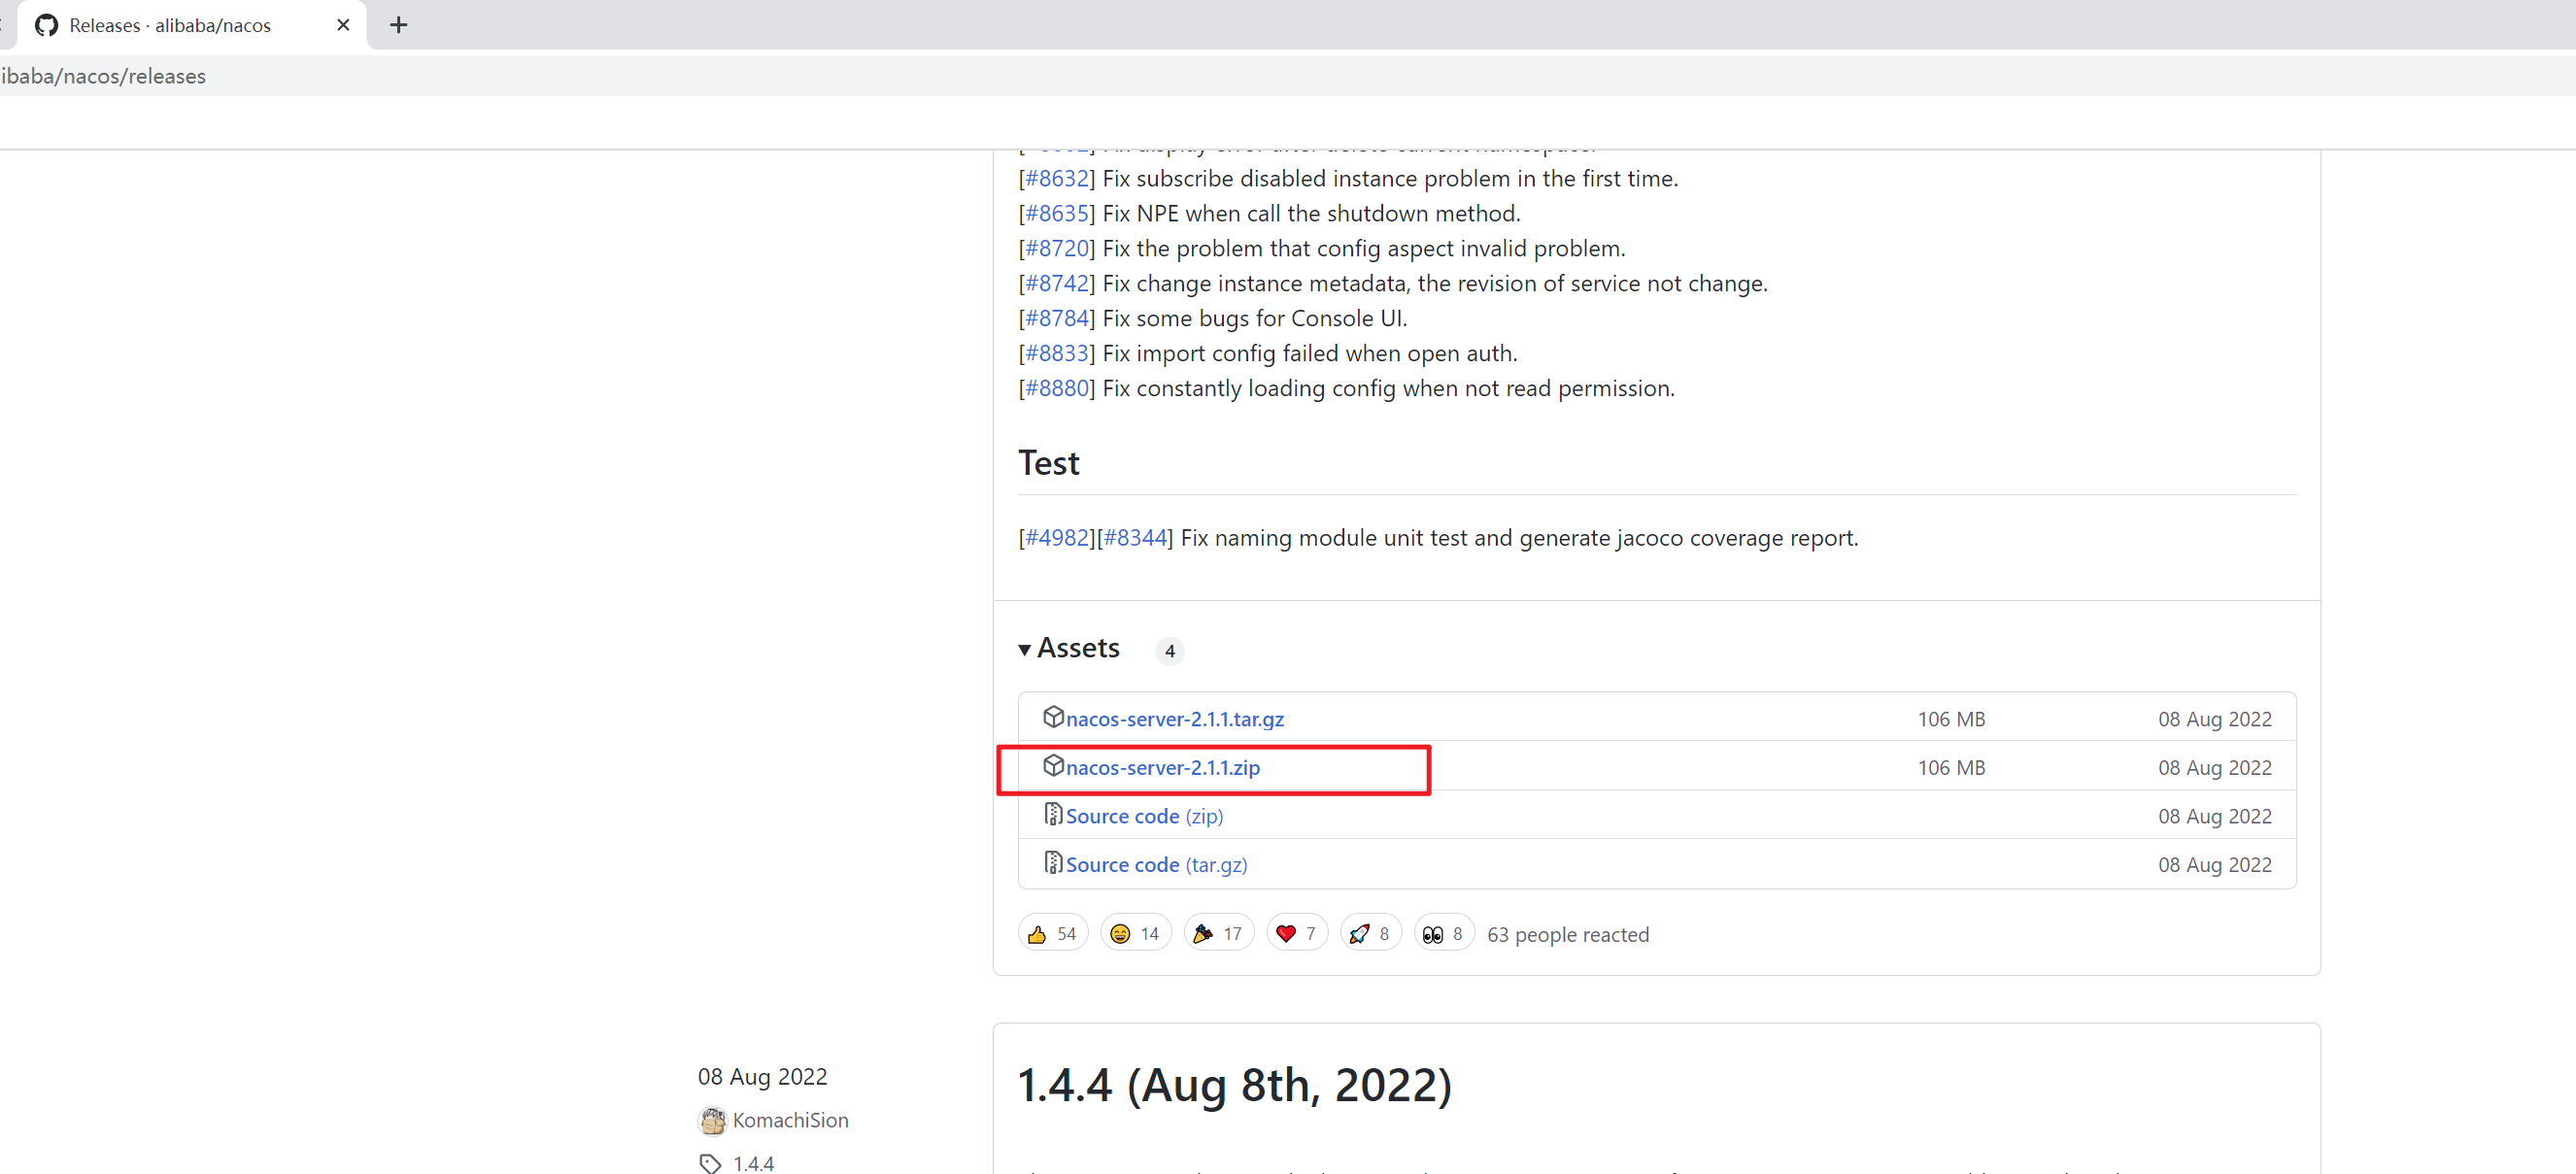Download nacos-server-2.1.1.zip

(x=1162, y=768)
